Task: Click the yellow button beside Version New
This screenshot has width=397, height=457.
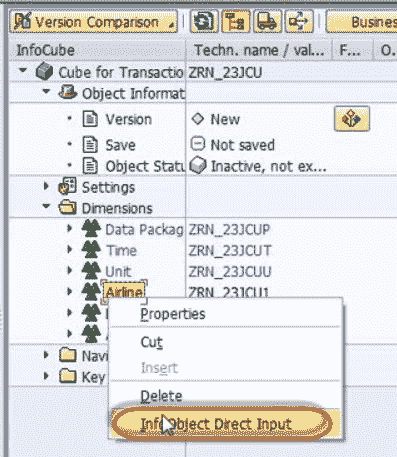Action: click(352, 119)
